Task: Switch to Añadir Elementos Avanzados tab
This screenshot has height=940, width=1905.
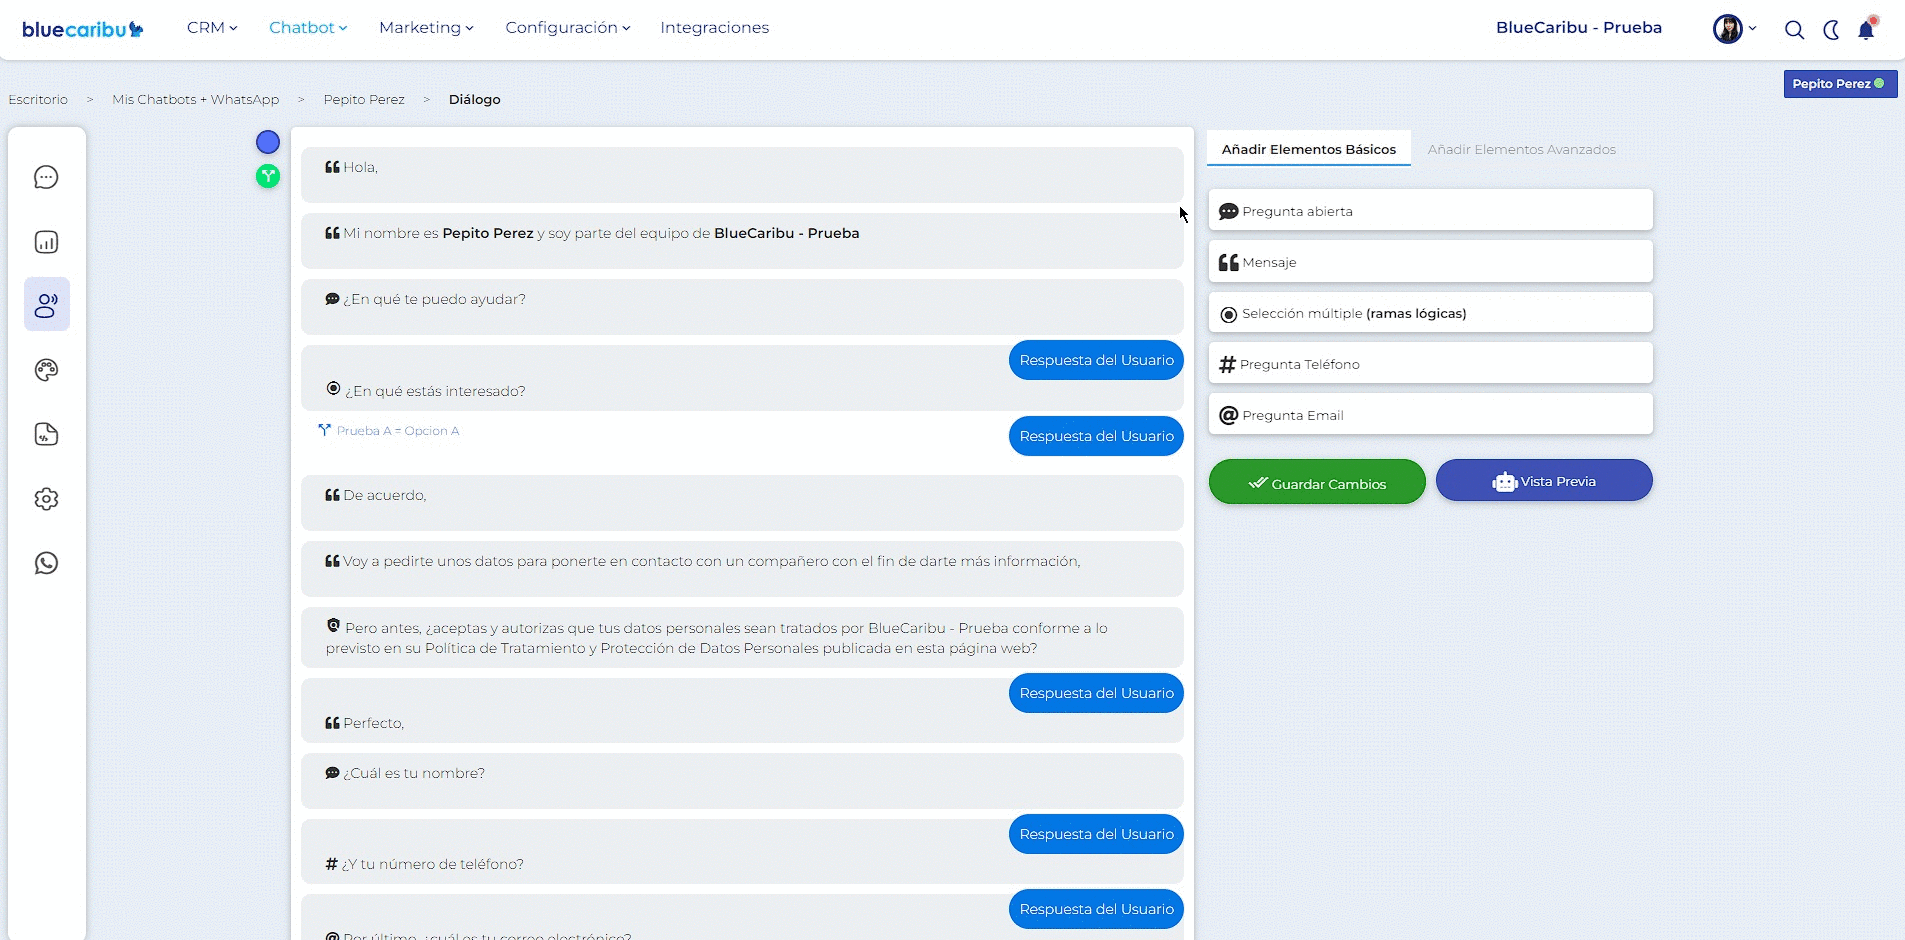Action: [x=1521, y=149]
